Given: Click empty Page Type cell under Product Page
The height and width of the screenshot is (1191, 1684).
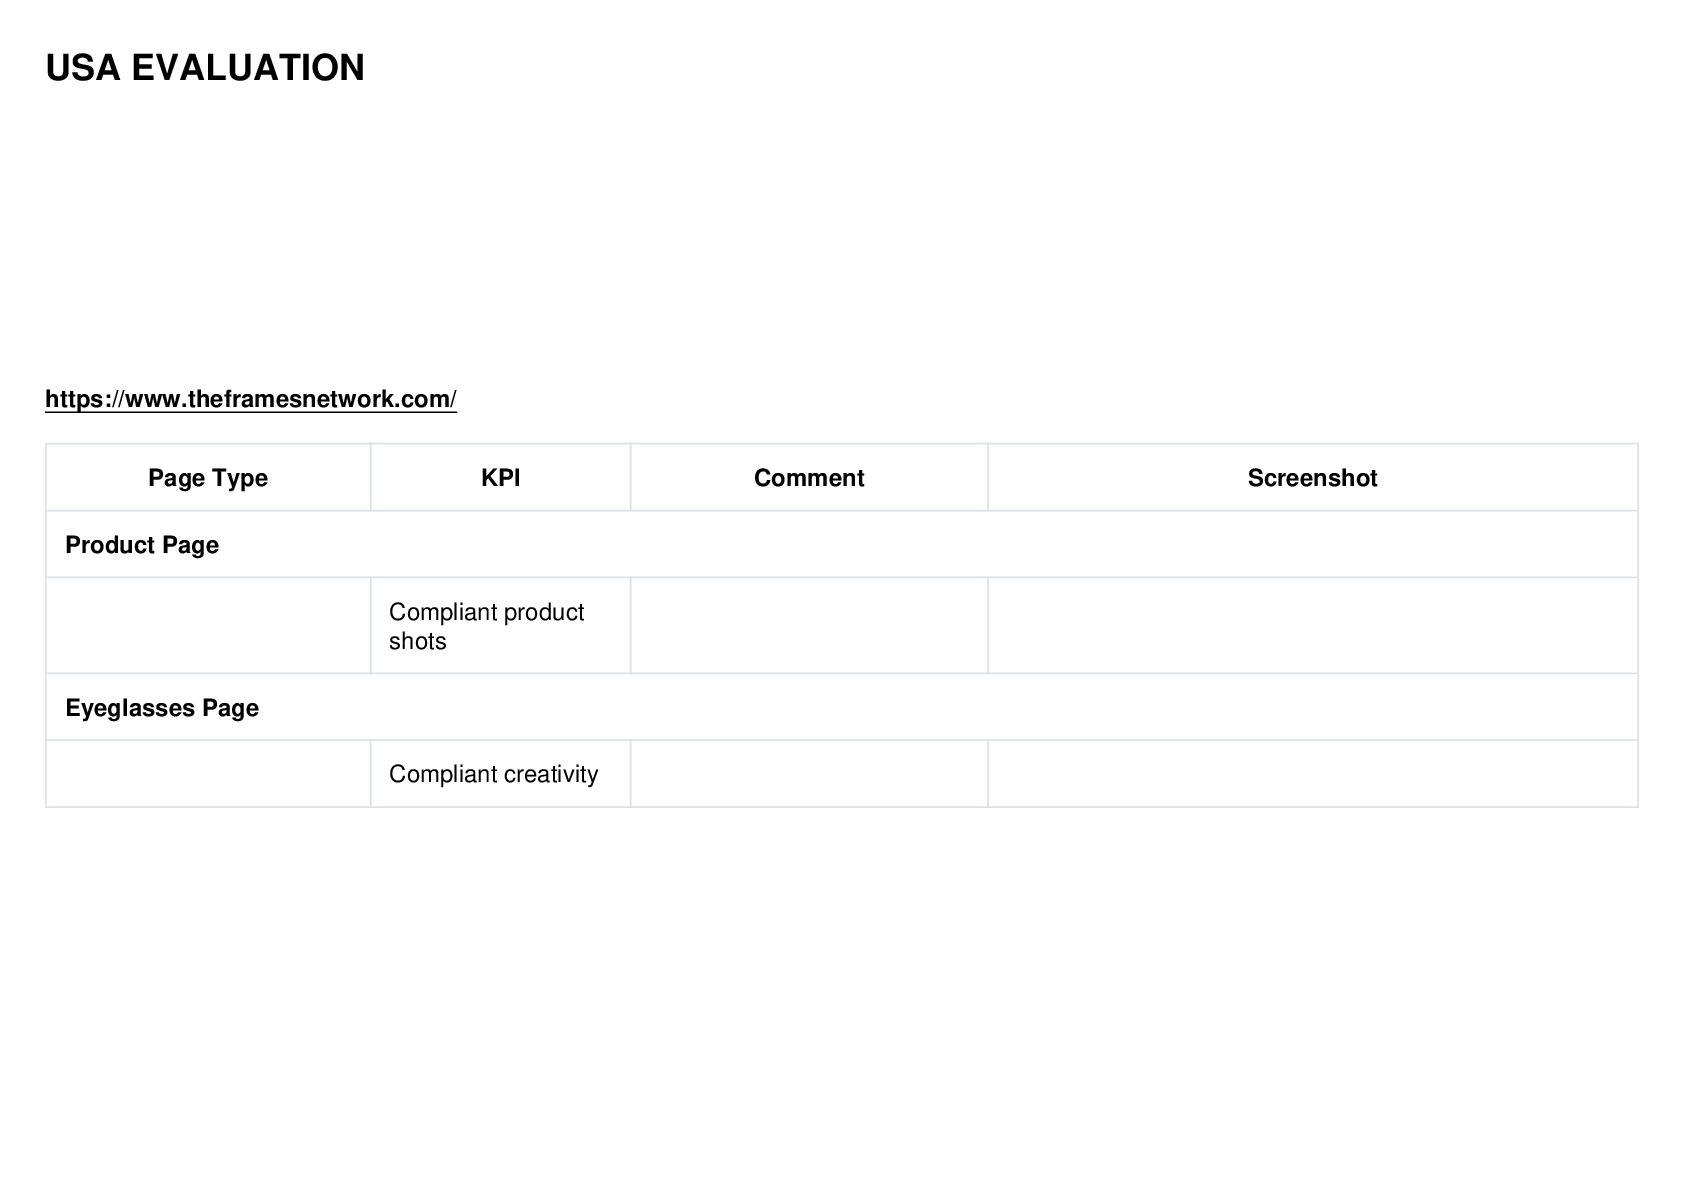Looking at the screenshot, I should click(x=208, y=625).
